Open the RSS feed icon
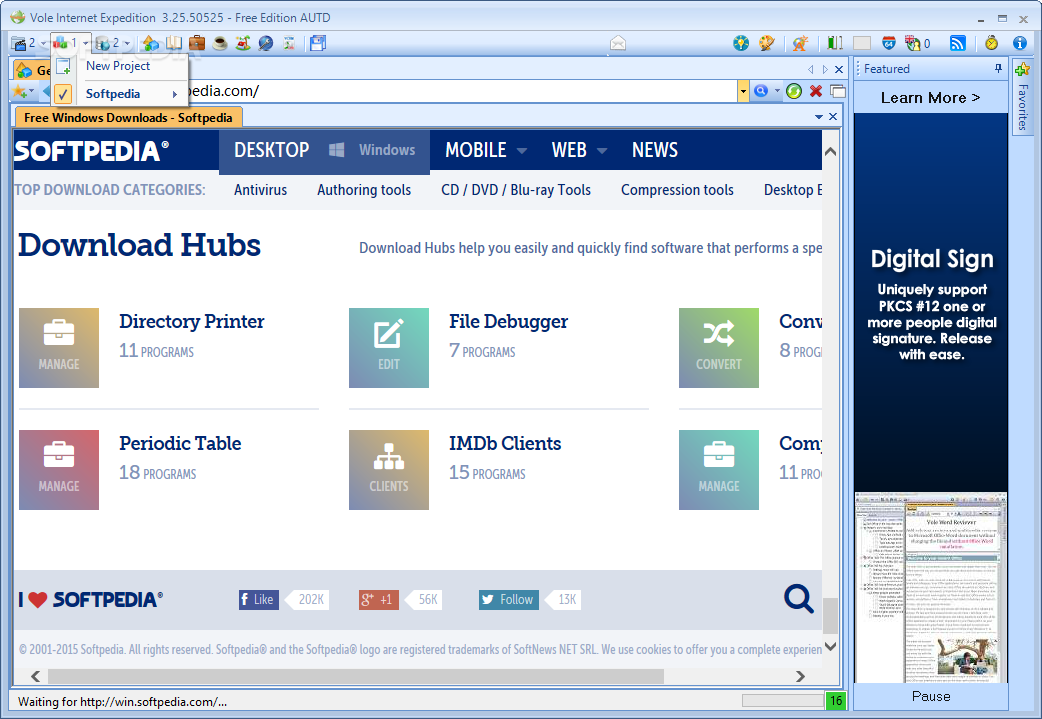Viewport: 1042px width, 719px height. pyautogui.click(x=958, y=43)
